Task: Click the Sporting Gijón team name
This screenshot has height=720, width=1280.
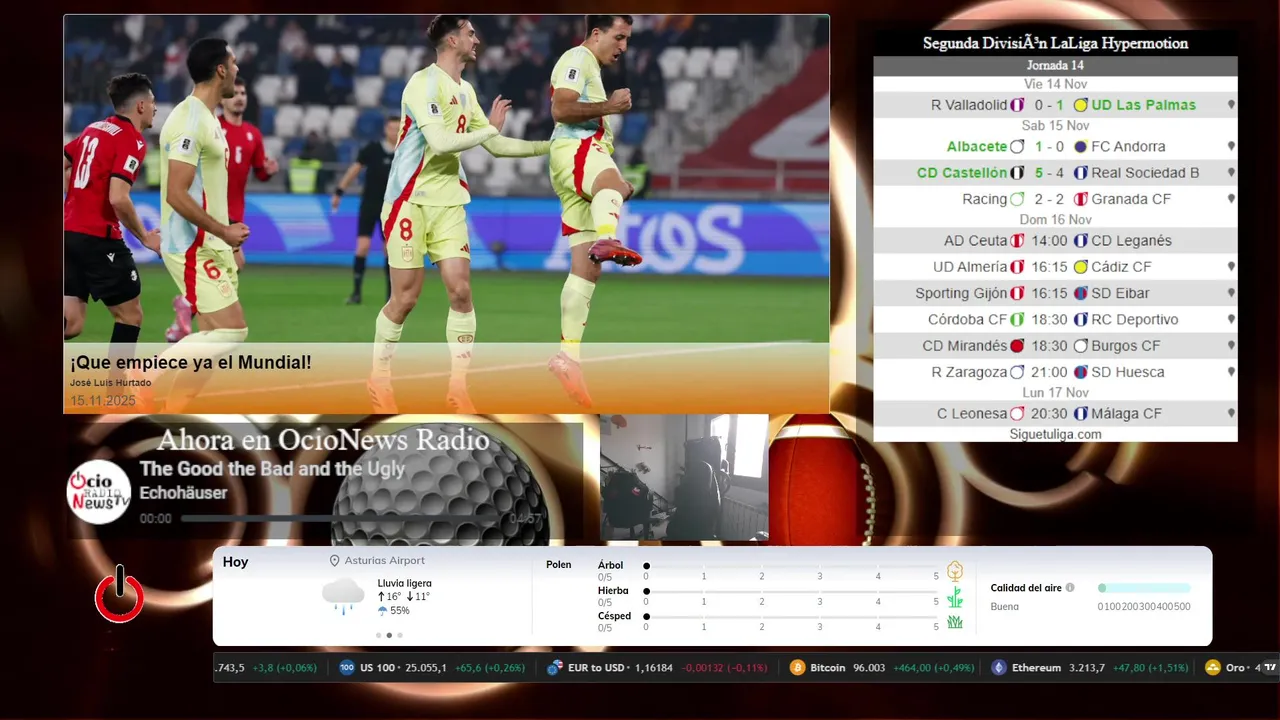Action: coord(961,293)
